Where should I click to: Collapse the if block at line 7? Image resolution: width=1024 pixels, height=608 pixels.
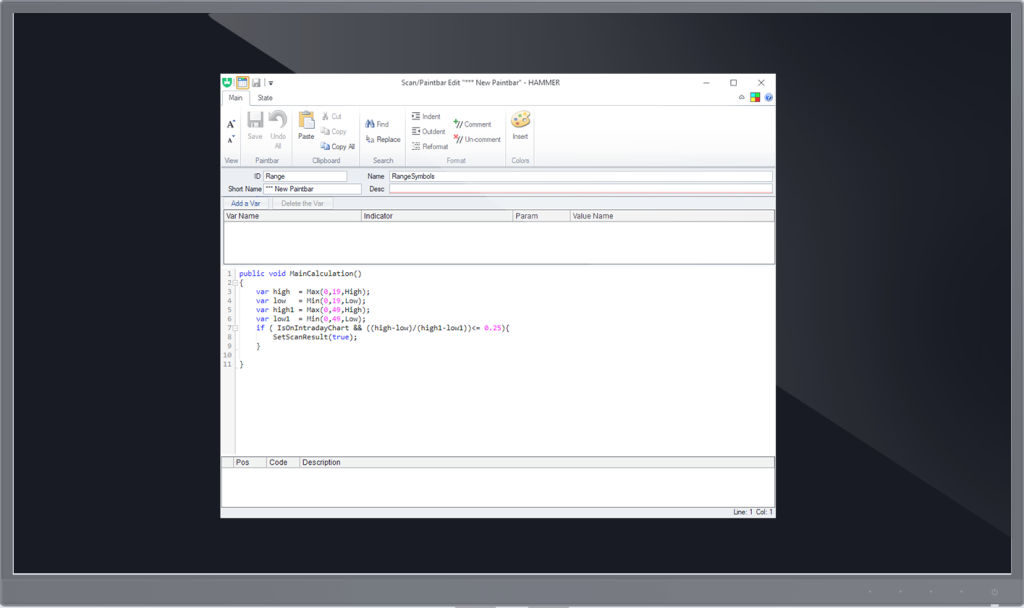(x=234, y=328)
